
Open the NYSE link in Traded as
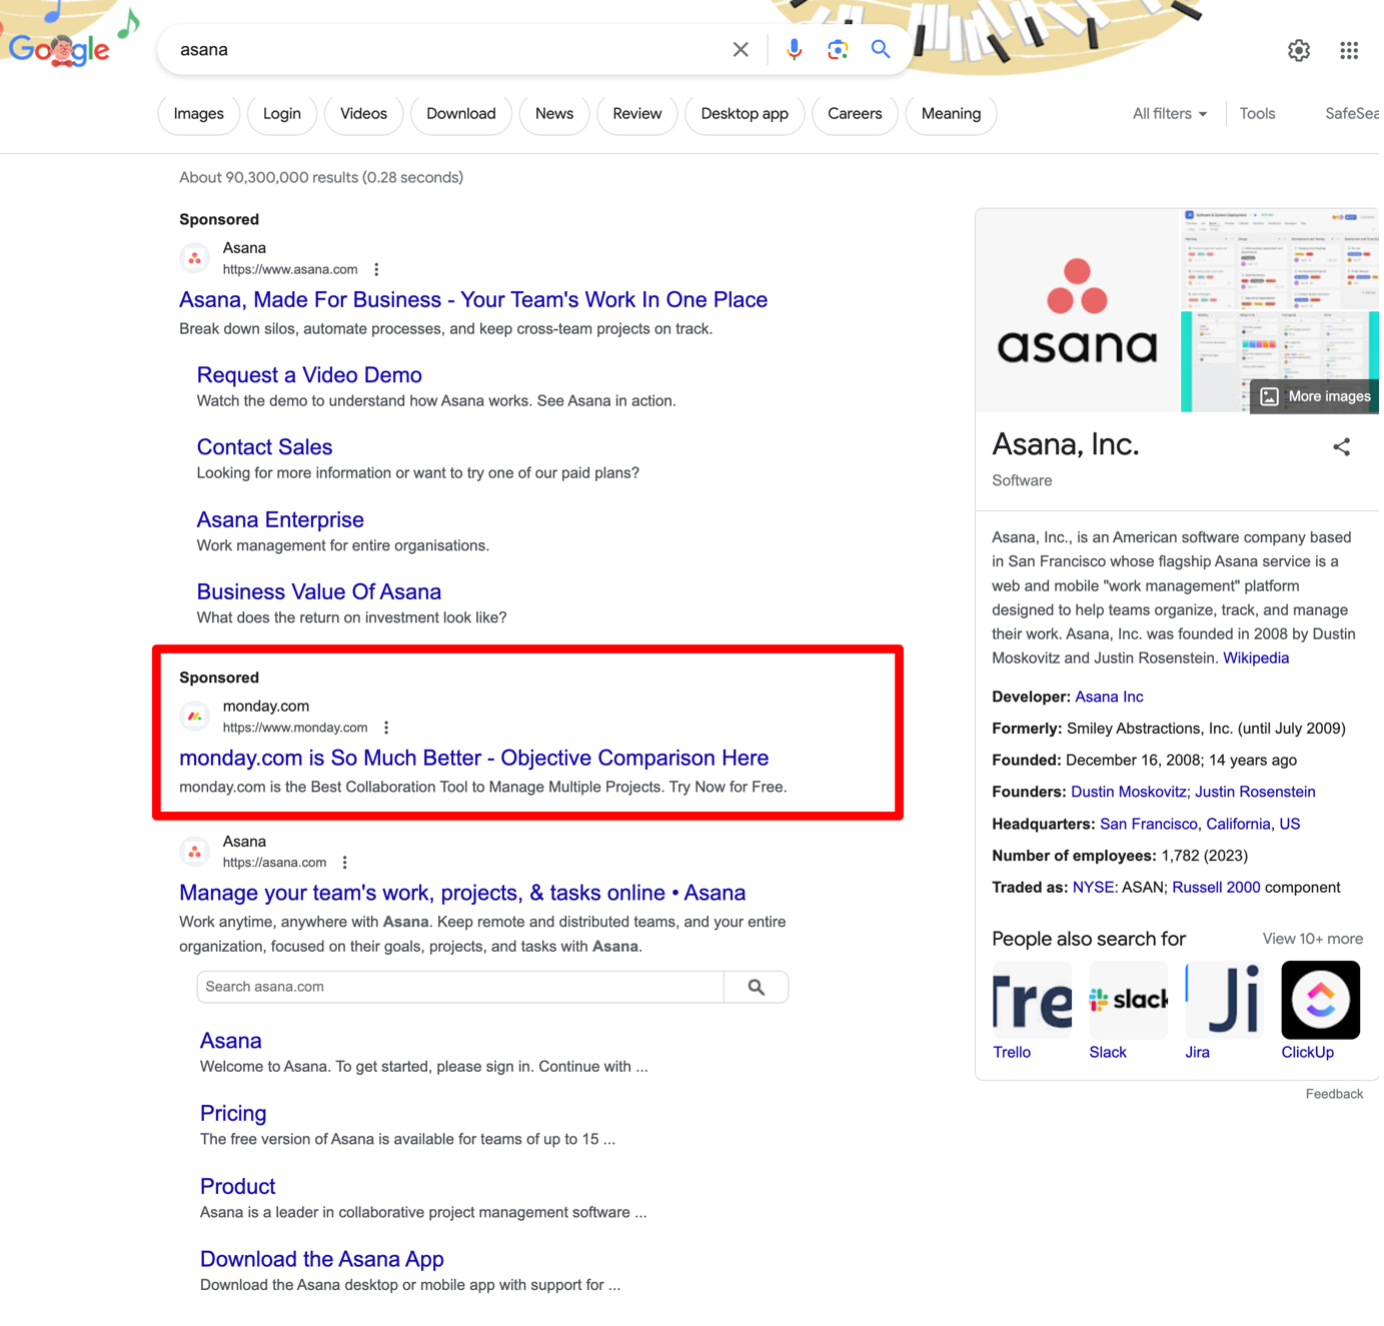1092,888
